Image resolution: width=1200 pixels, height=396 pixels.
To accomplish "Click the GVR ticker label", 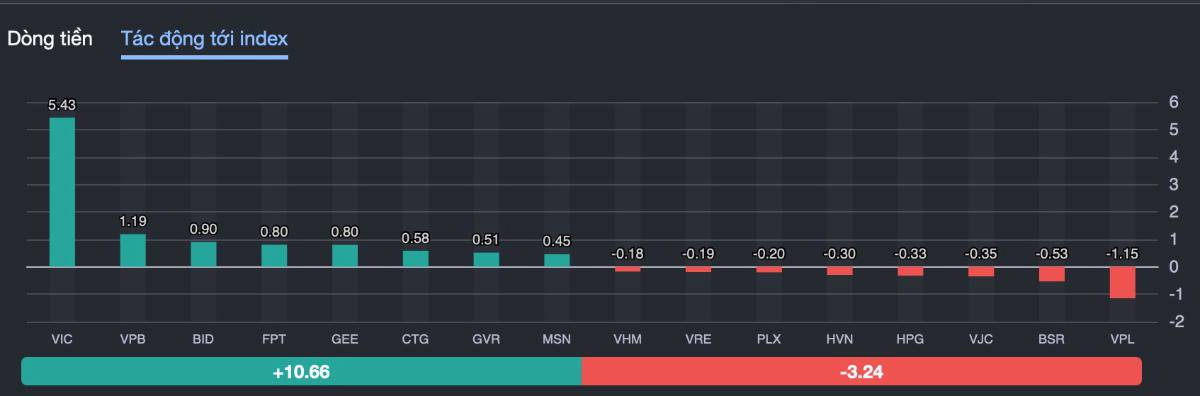I will click(x=486, y=340).
